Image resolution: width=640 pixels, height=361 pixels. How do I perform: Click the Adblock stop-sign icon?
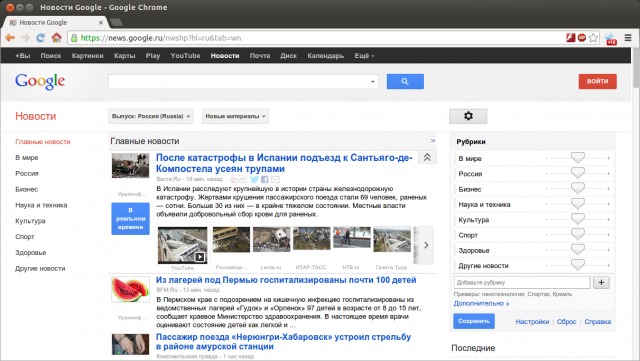coord(582,38)
